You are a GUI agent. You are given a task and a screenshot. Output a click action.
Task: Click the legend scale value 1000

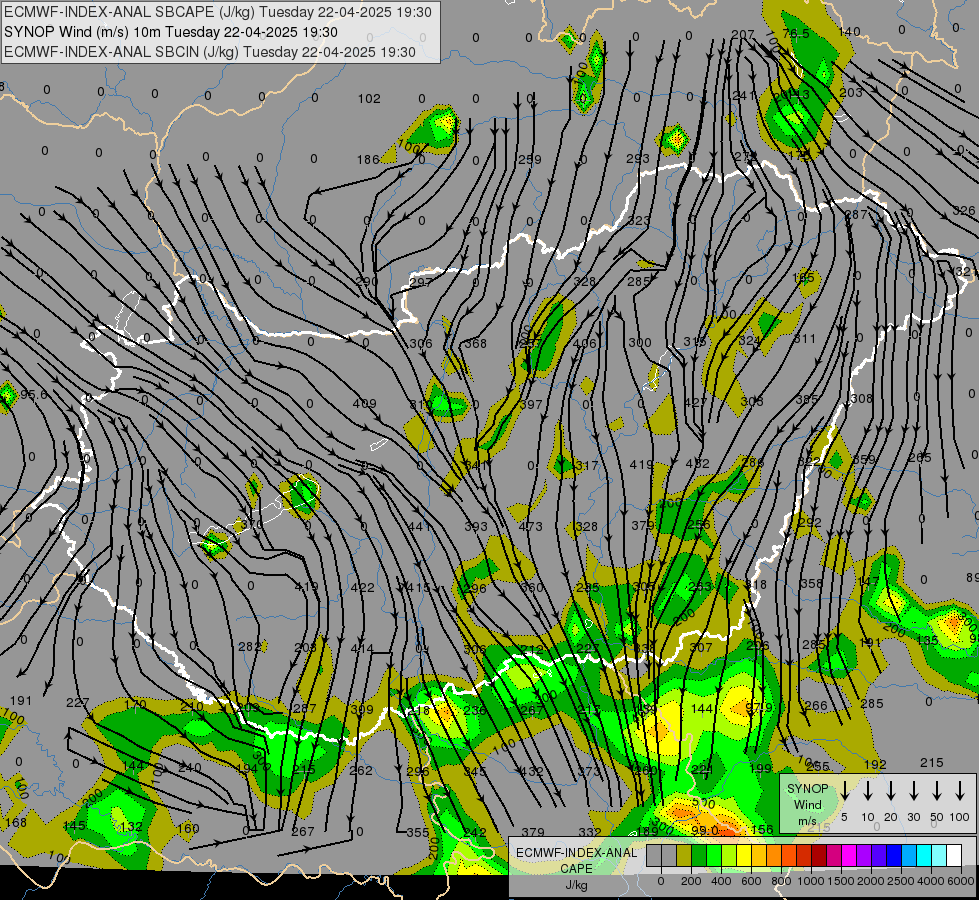(811, 881)
